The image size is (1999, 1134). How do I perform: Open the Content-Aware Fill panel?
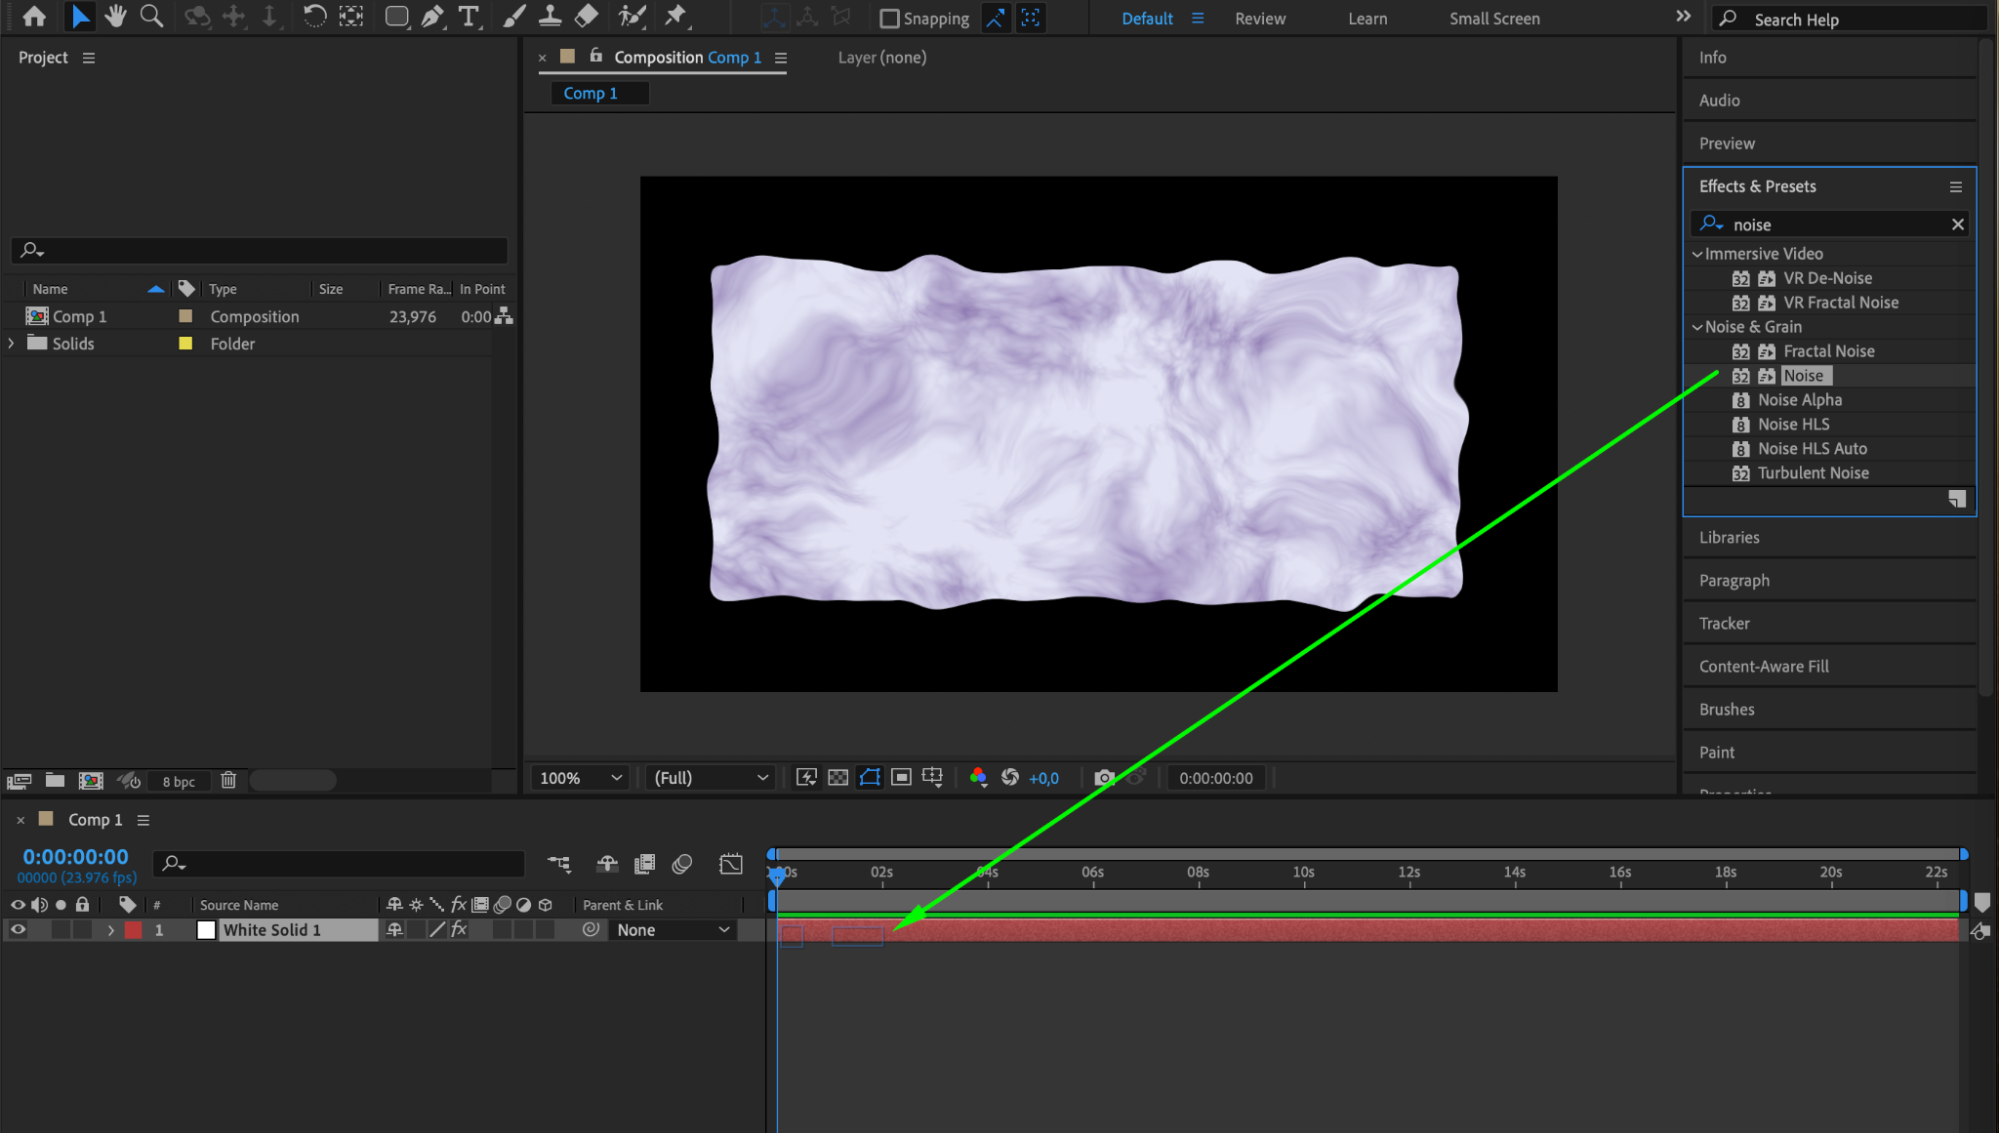coord(1763,666)
